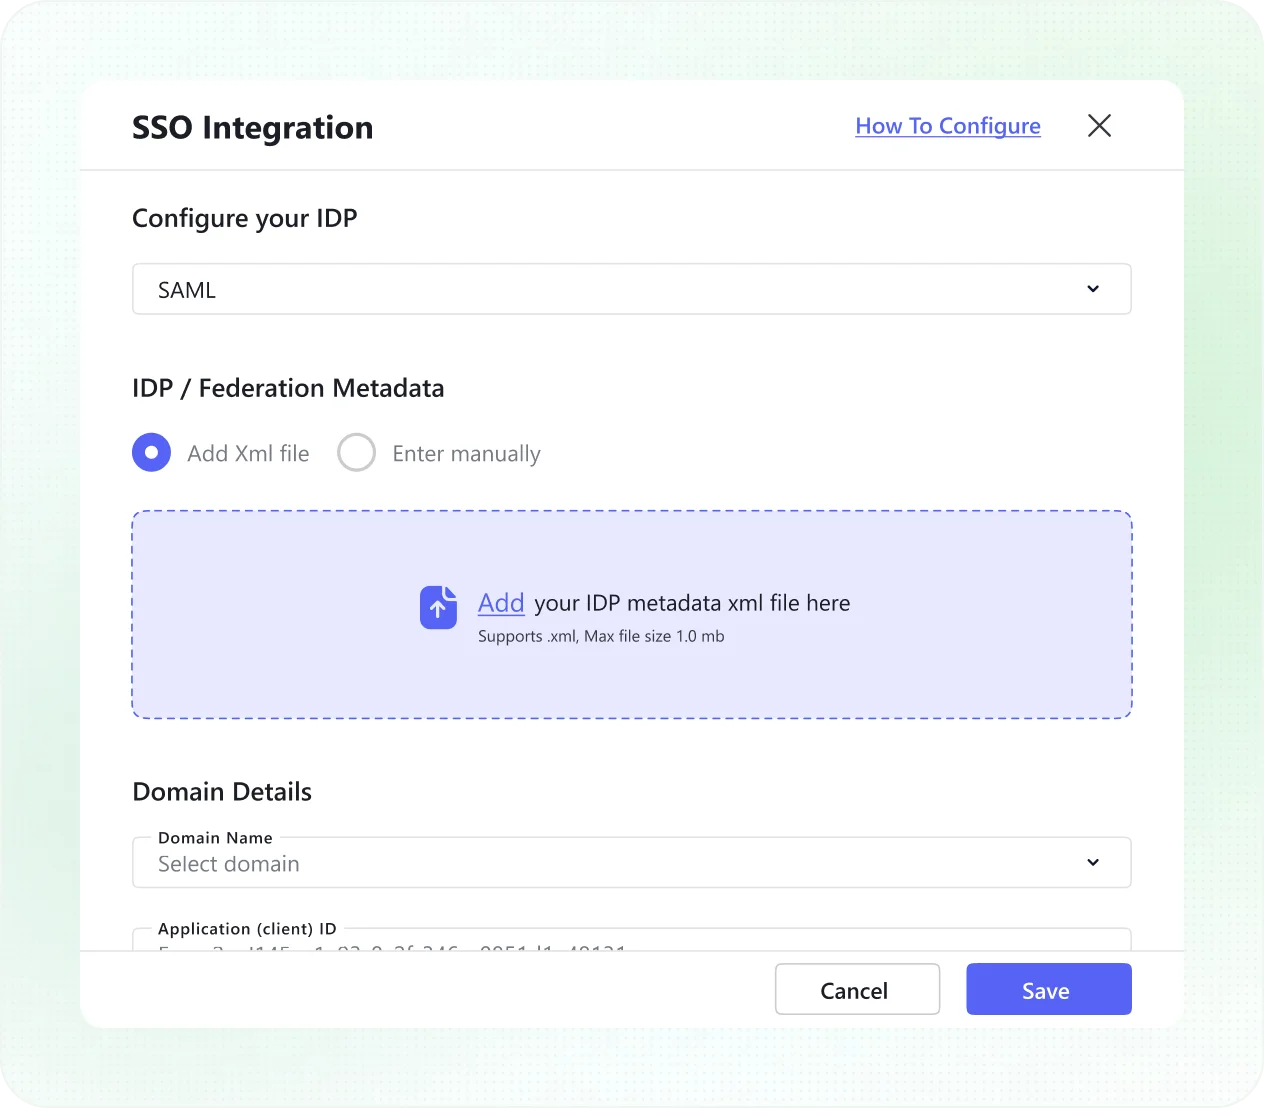1264x1108 pixels.
Task: Click 'your IDP metadata xml file here' text
Action: point(692,603)
